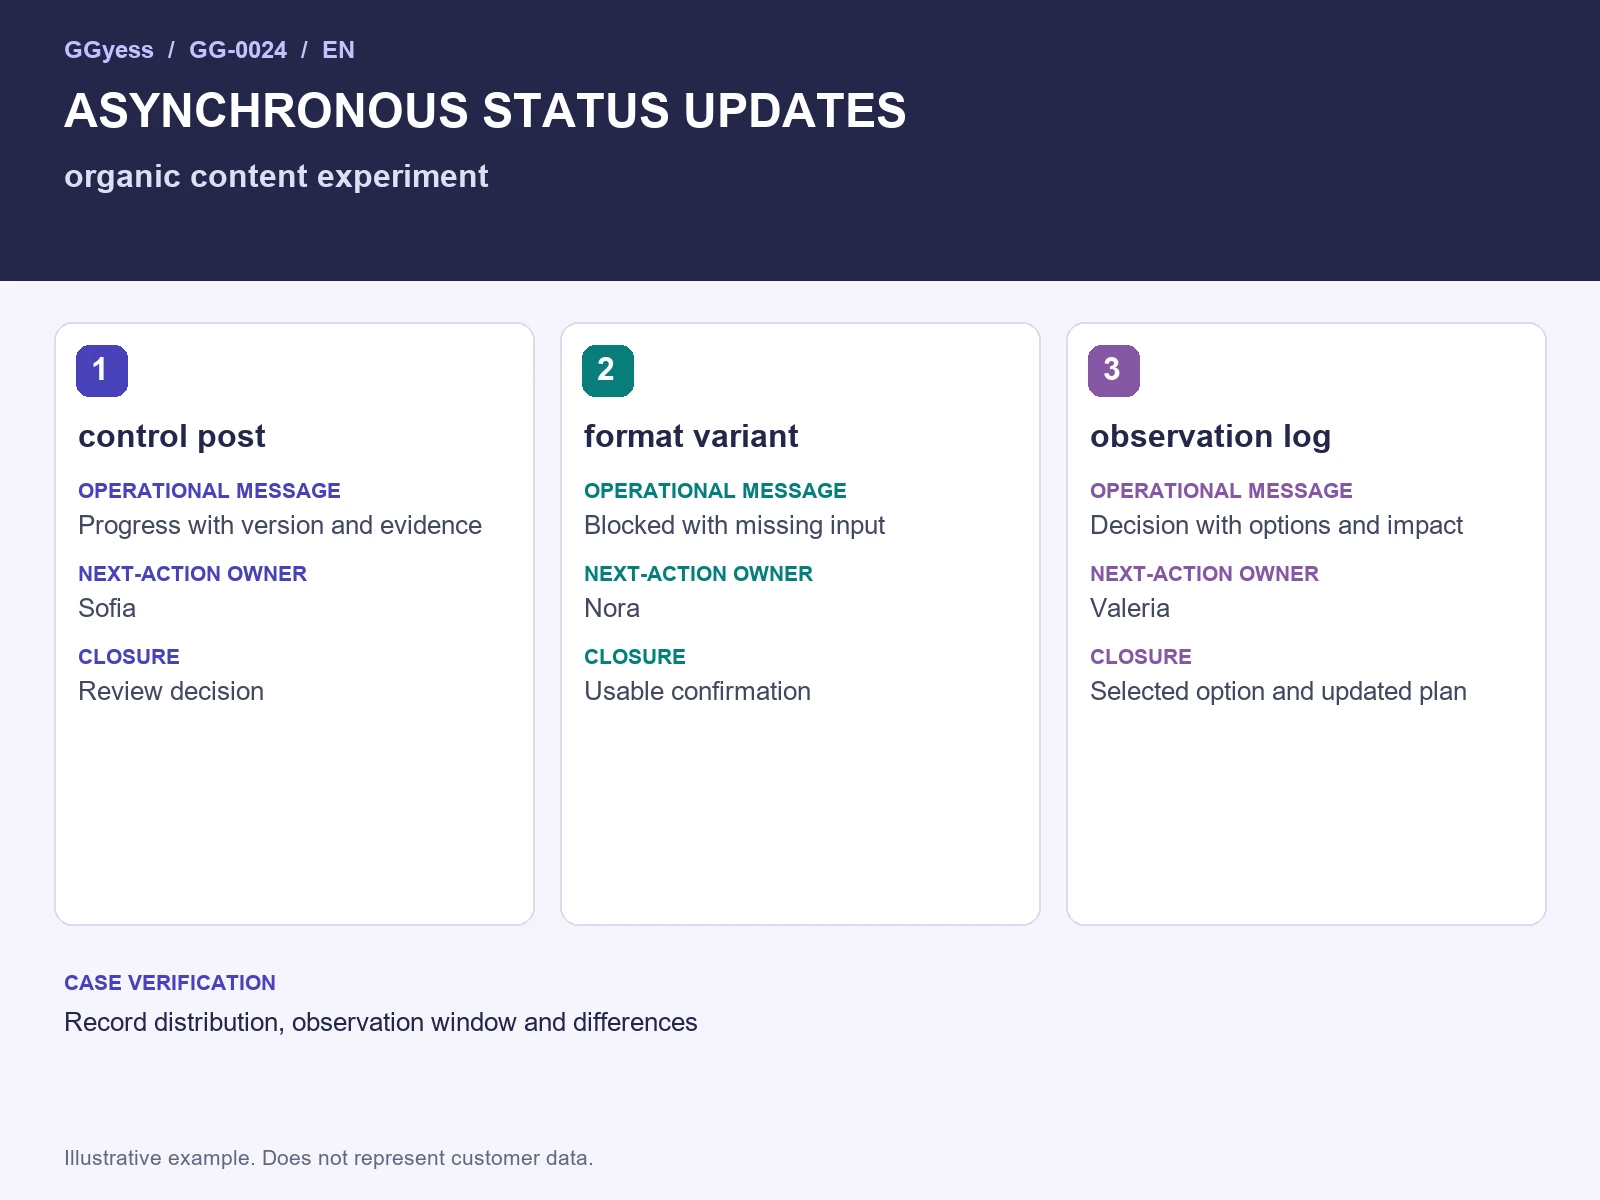Click the number 1 badge on control post card
This screenshot has height=1200, width=1600.
pyautogui.click(x=102, y=371)
